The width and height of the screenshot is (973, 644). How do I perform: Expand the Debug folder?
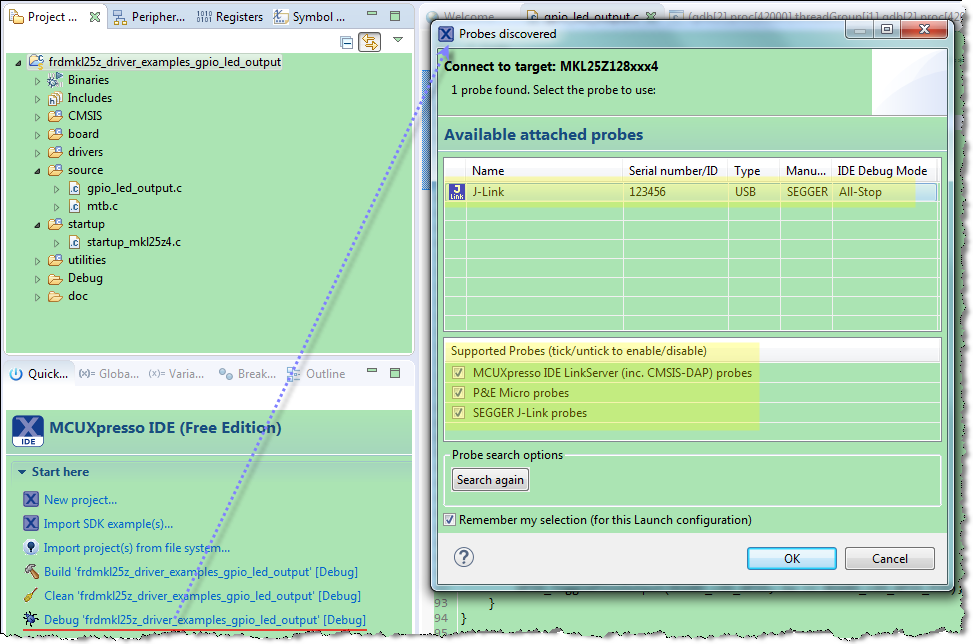37,279
